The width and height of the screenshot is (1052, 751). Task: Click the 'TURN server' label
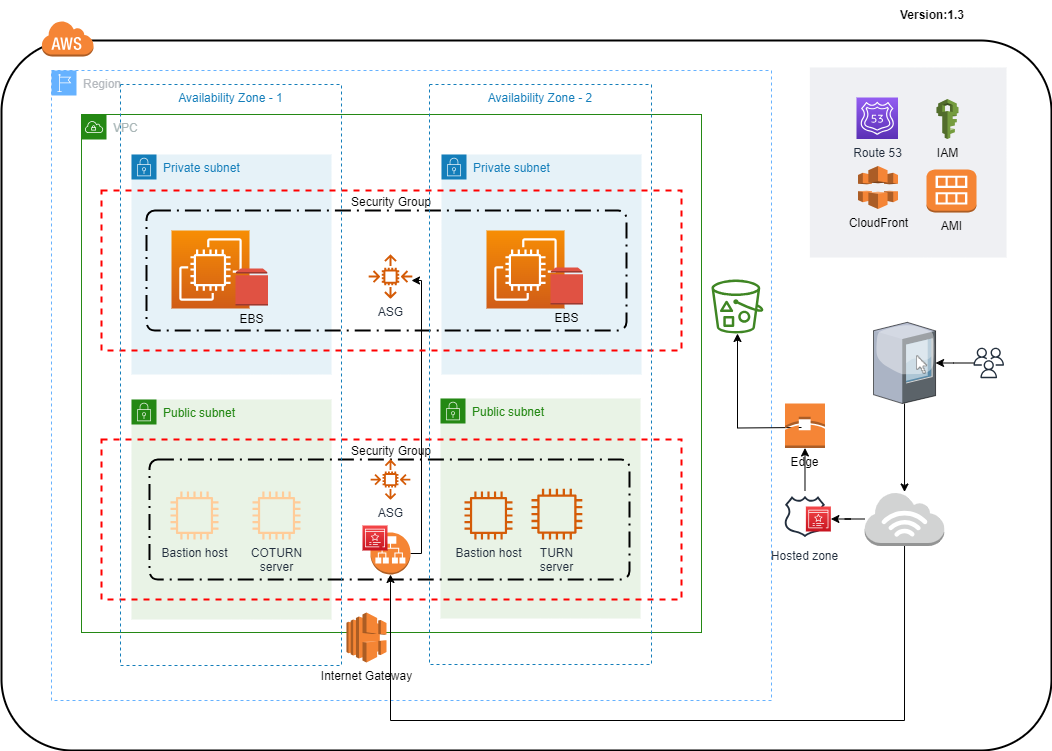pos(557,560)
